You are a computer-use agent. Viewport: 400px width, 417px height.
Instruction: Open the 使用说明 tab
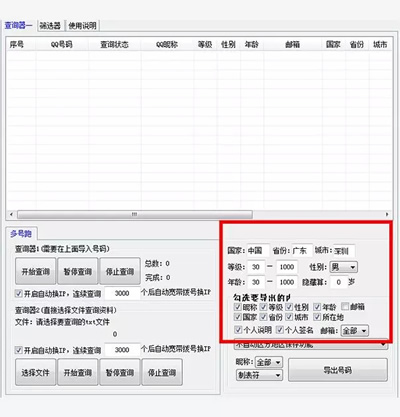click(82, 26)
